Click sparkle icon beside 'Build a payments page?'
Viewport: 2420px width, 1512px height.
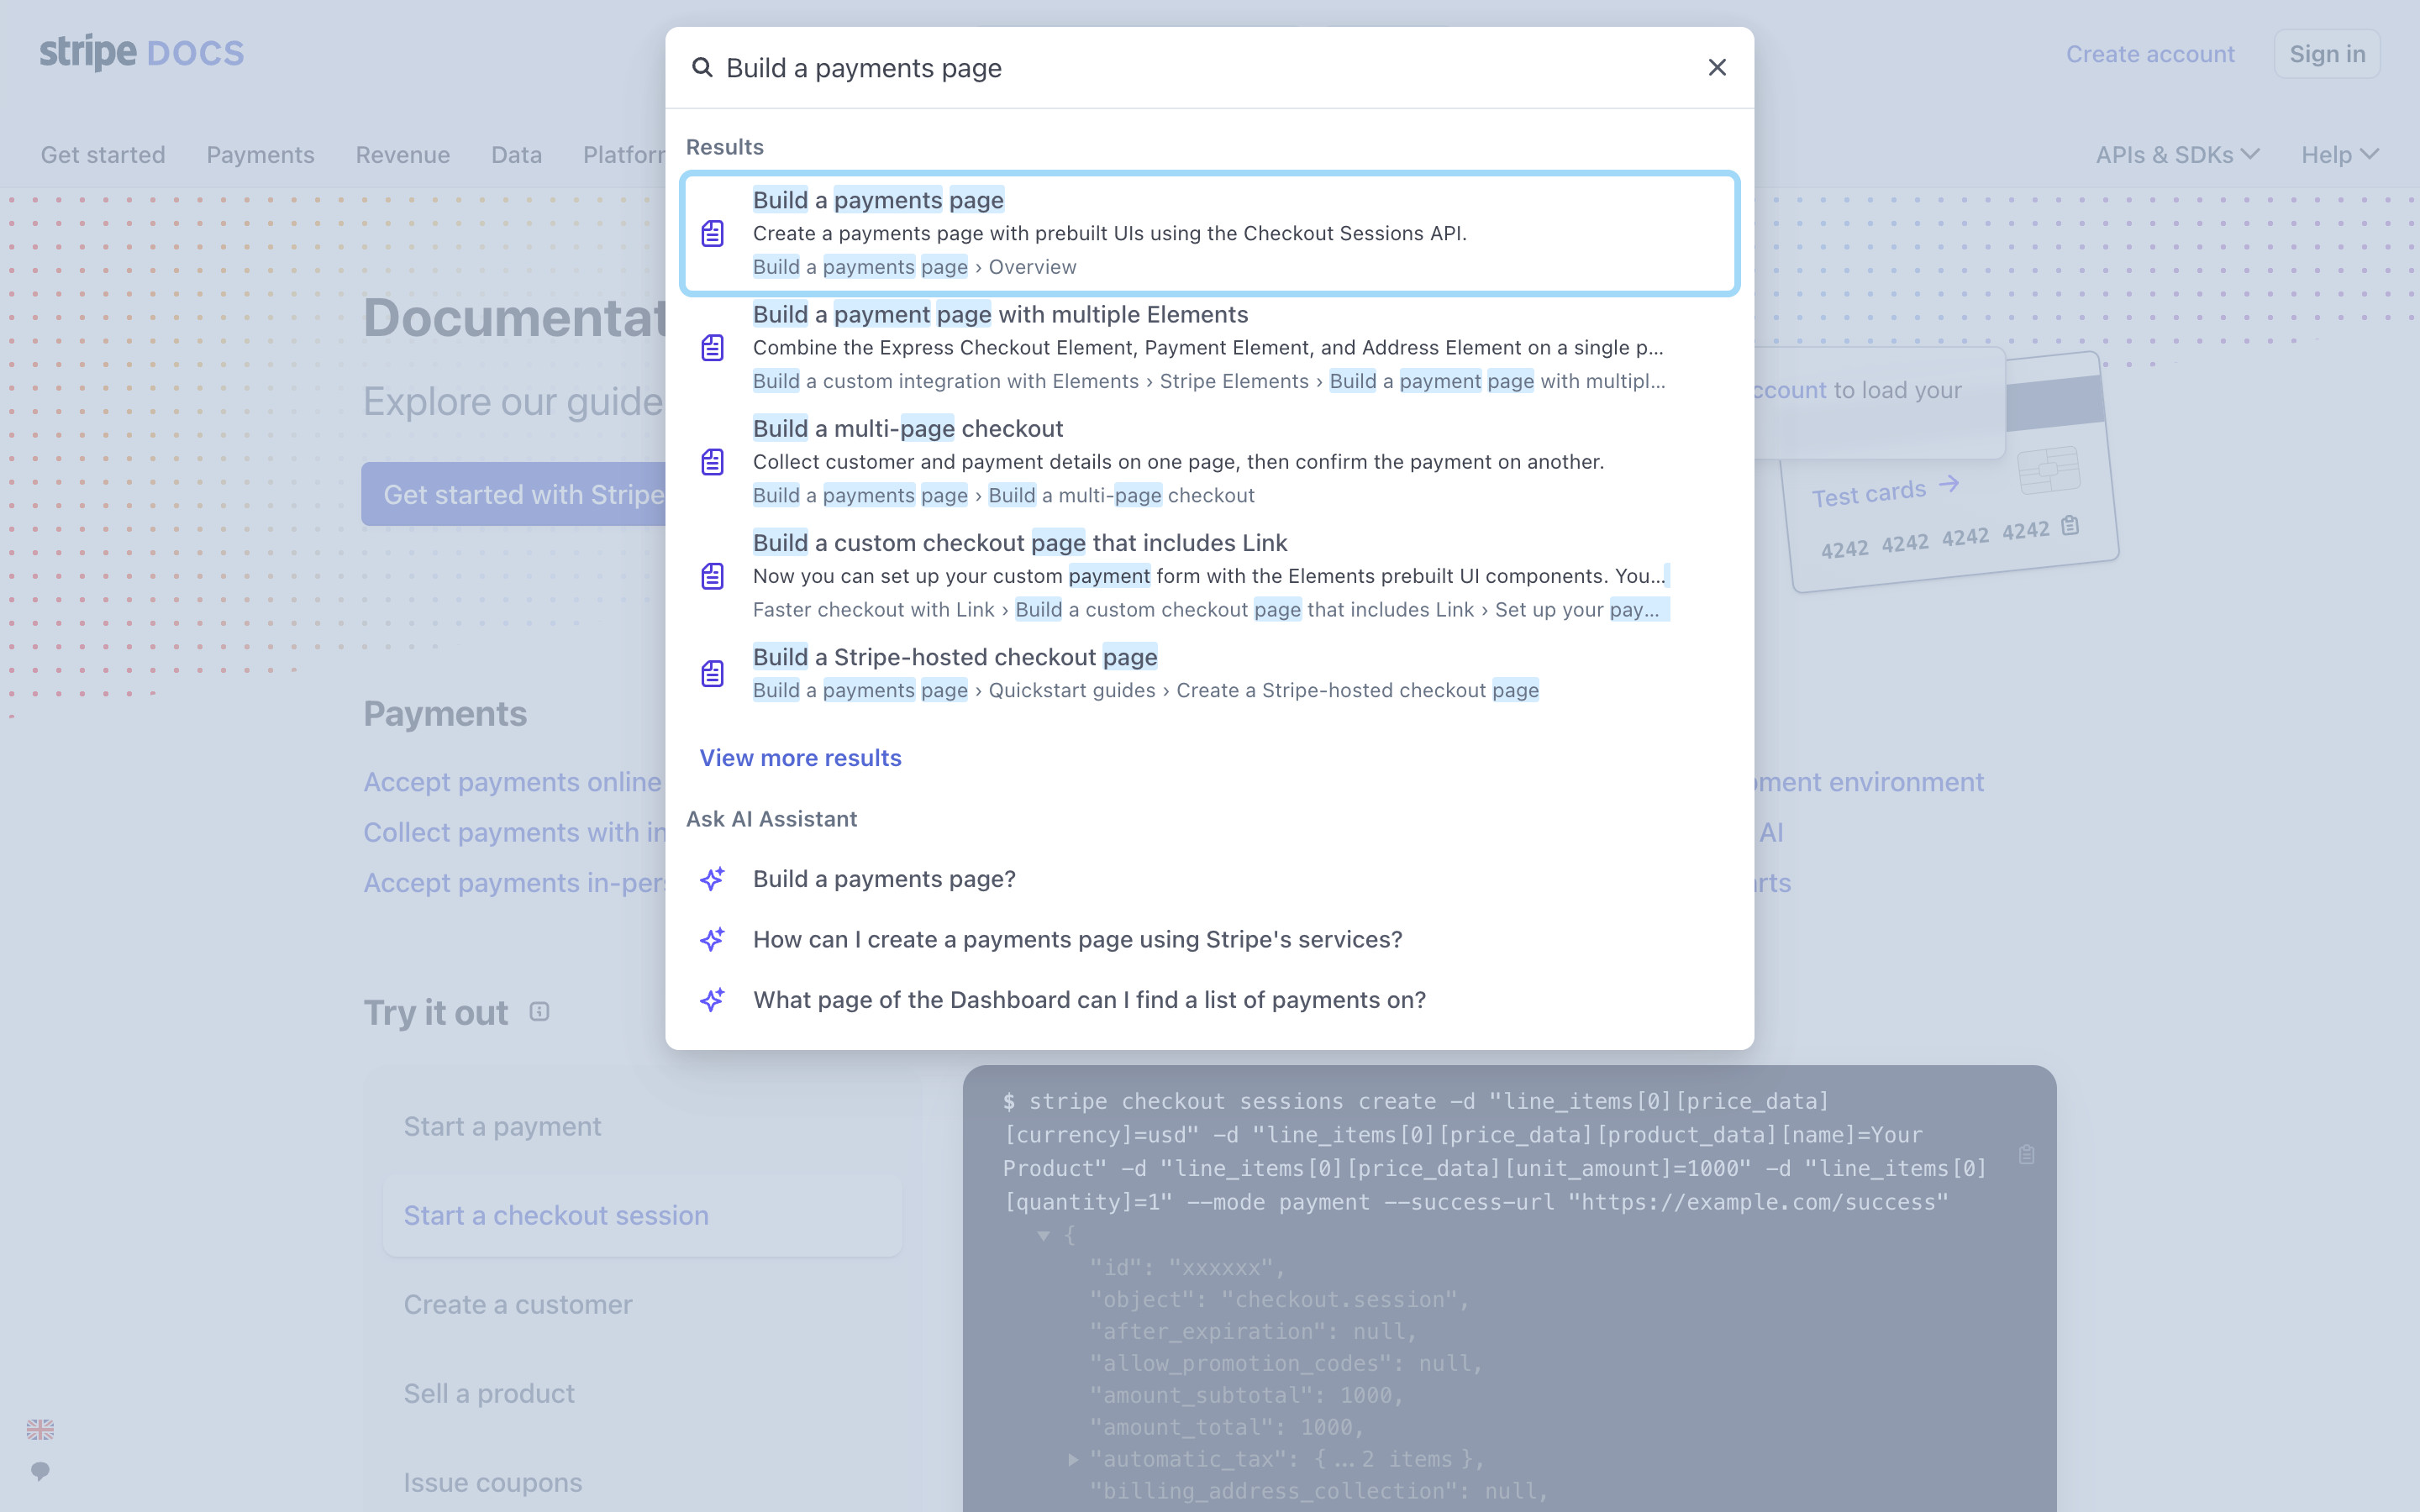pos(712,878)
